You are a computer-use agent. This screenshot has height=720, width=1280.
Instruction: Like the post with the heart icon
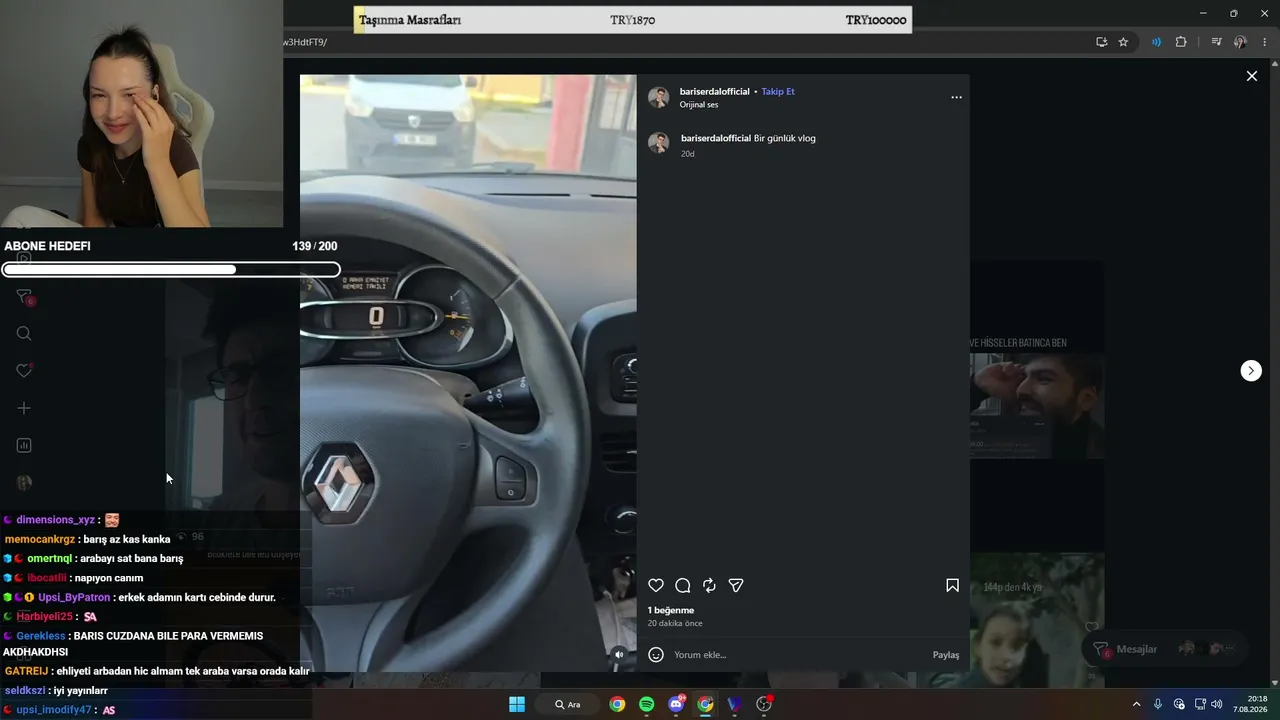click(656, 586)
